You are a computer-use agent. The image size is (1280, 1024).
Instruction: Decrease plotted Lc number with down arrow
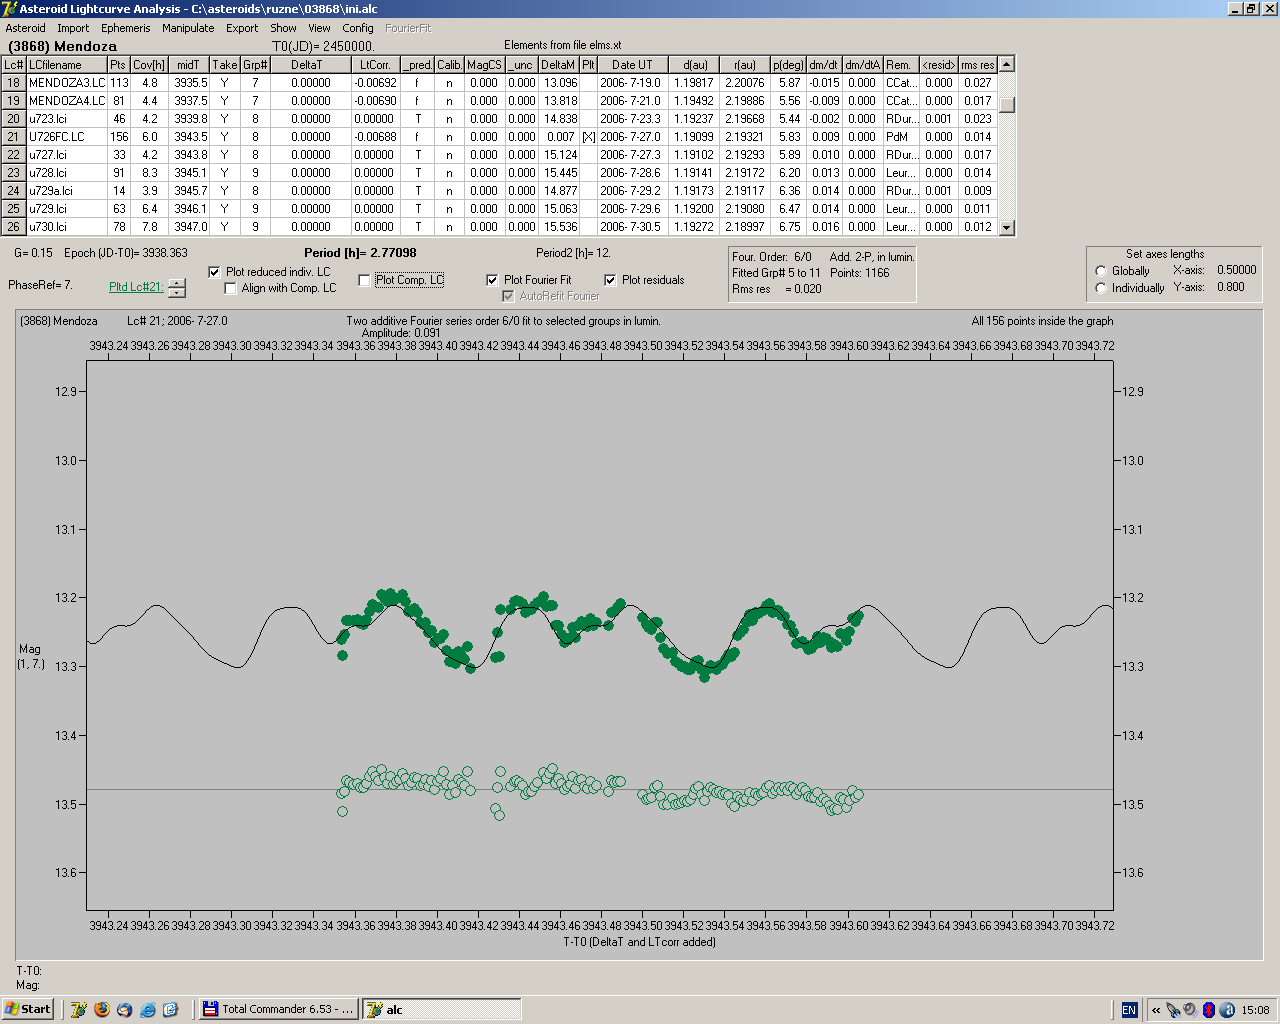(177, 293)
